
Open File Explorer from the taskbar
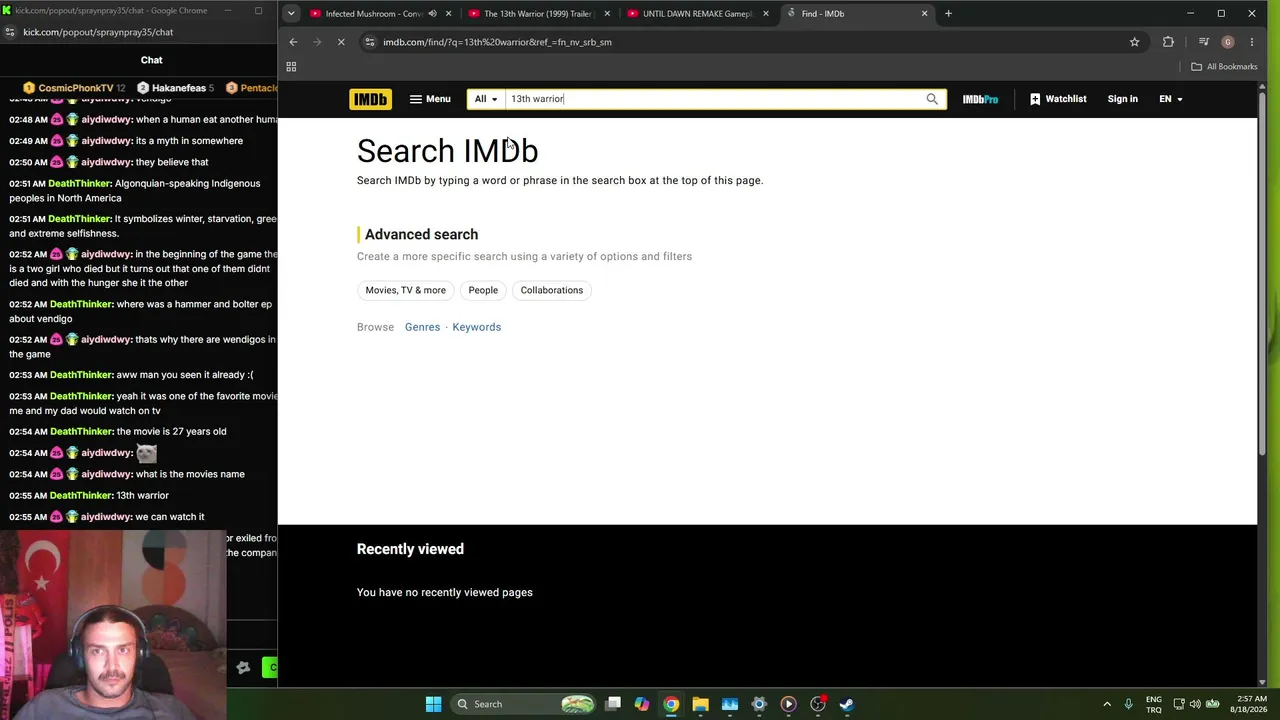[700, 704]
